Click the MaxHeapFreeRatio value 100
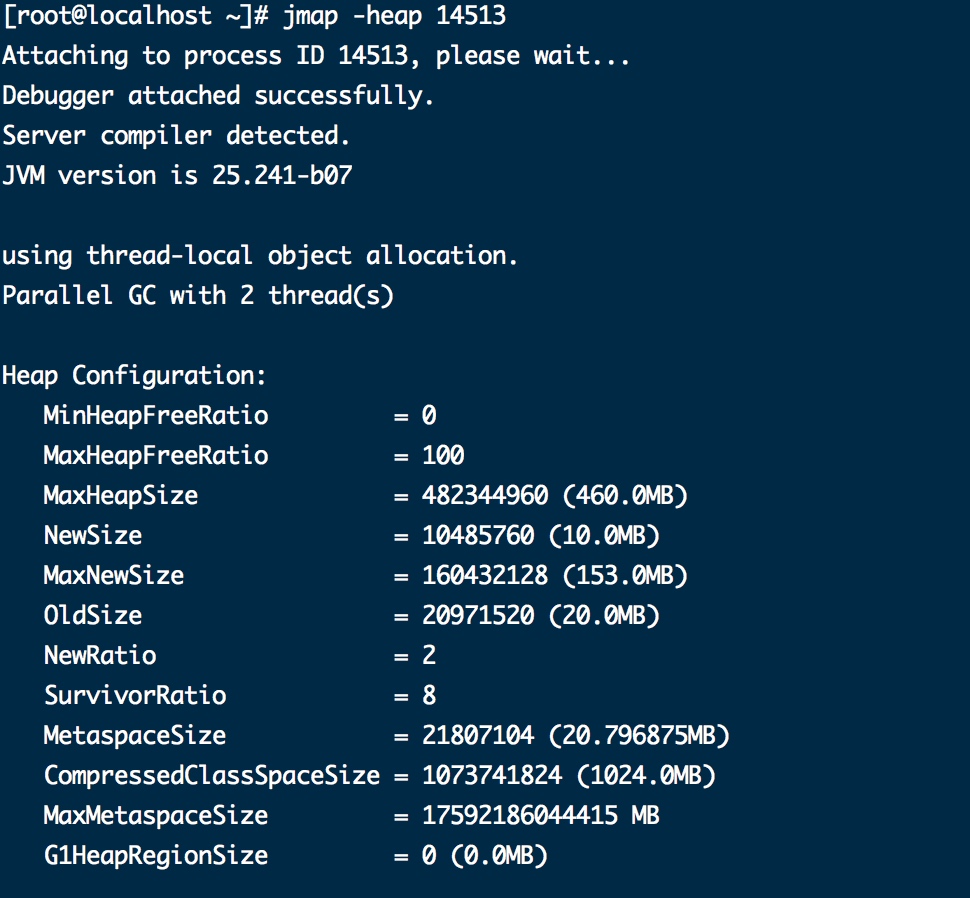The width and height of the screenshot is (970, 898). click(x=443, y=456)
